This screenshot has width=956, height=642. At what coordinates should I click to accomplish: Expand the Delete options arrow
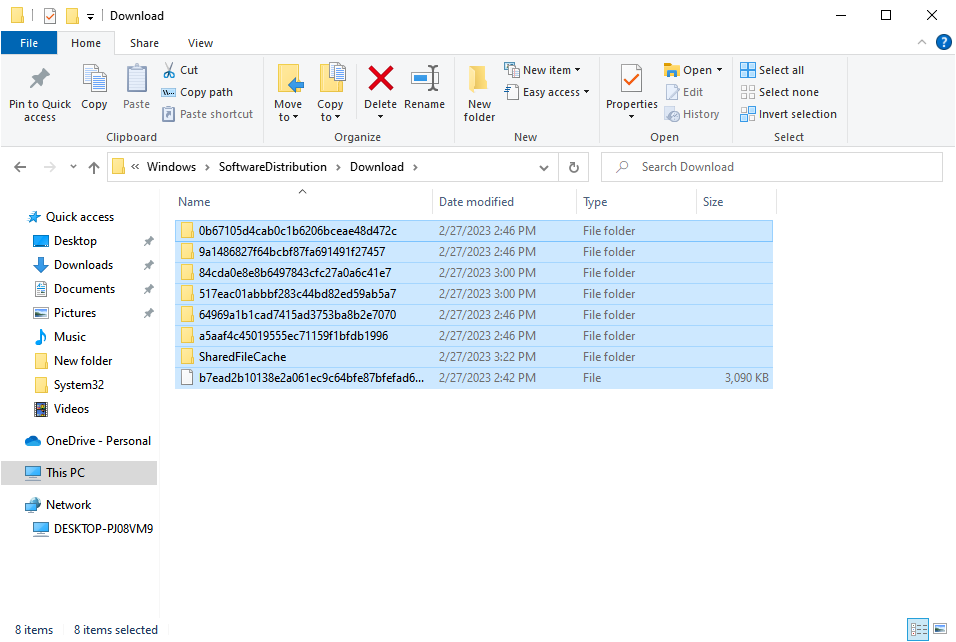click(x=380, y=116)
